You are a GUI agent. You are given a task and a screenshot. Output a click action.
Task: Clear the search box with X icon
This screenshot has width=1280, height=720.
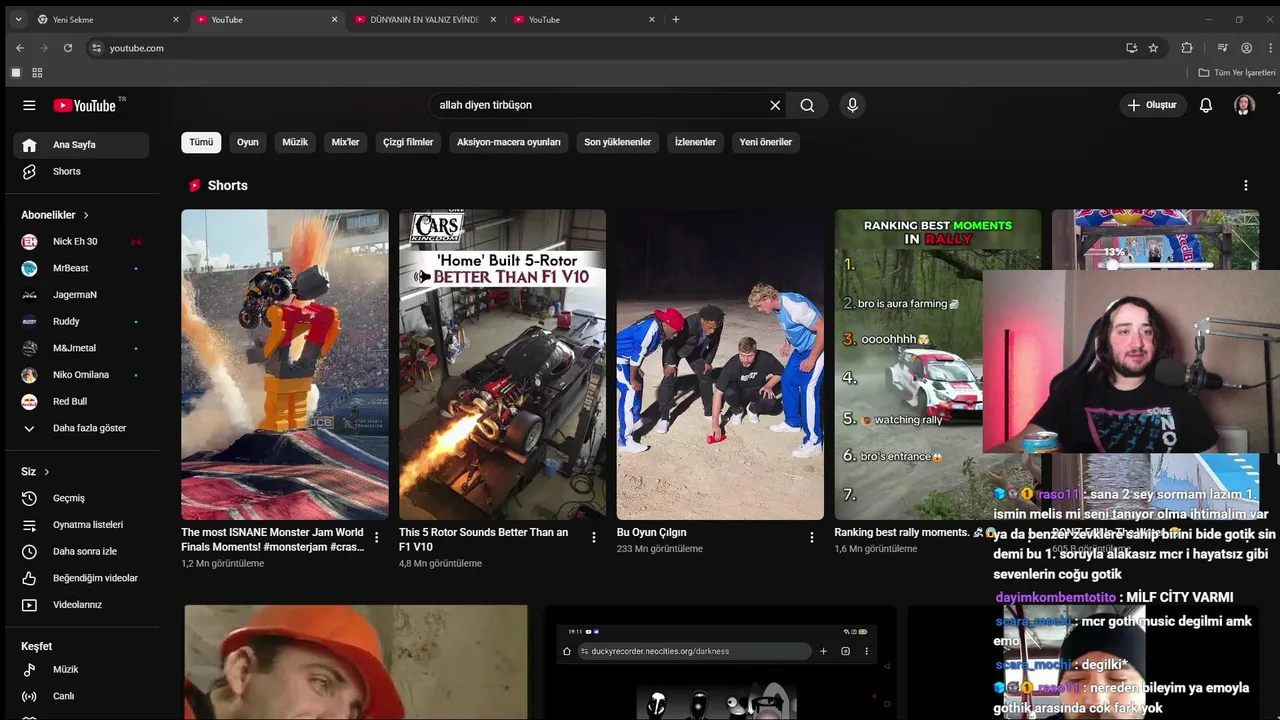pos(775,105)
